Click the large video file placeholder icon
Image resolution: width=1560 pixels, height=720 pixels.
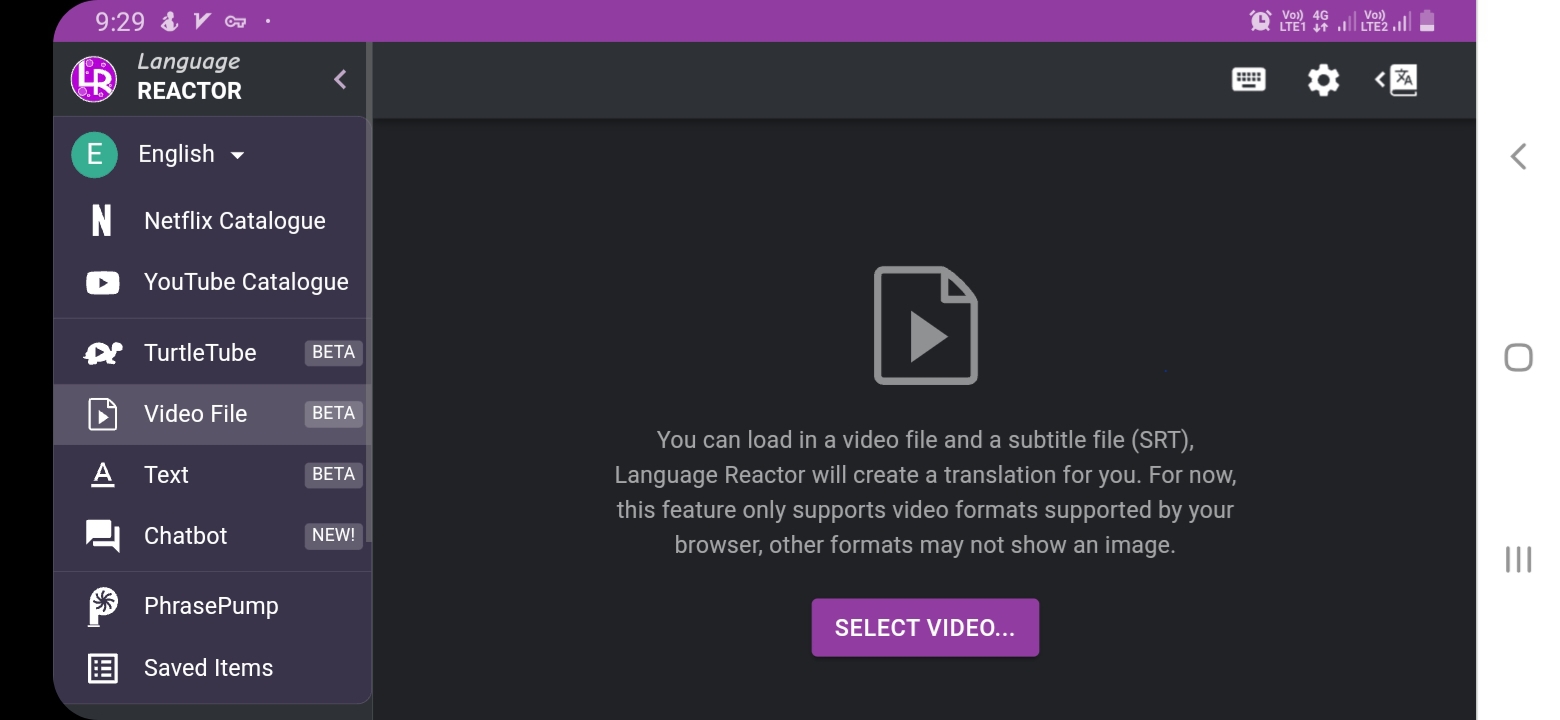pos(926,325)
